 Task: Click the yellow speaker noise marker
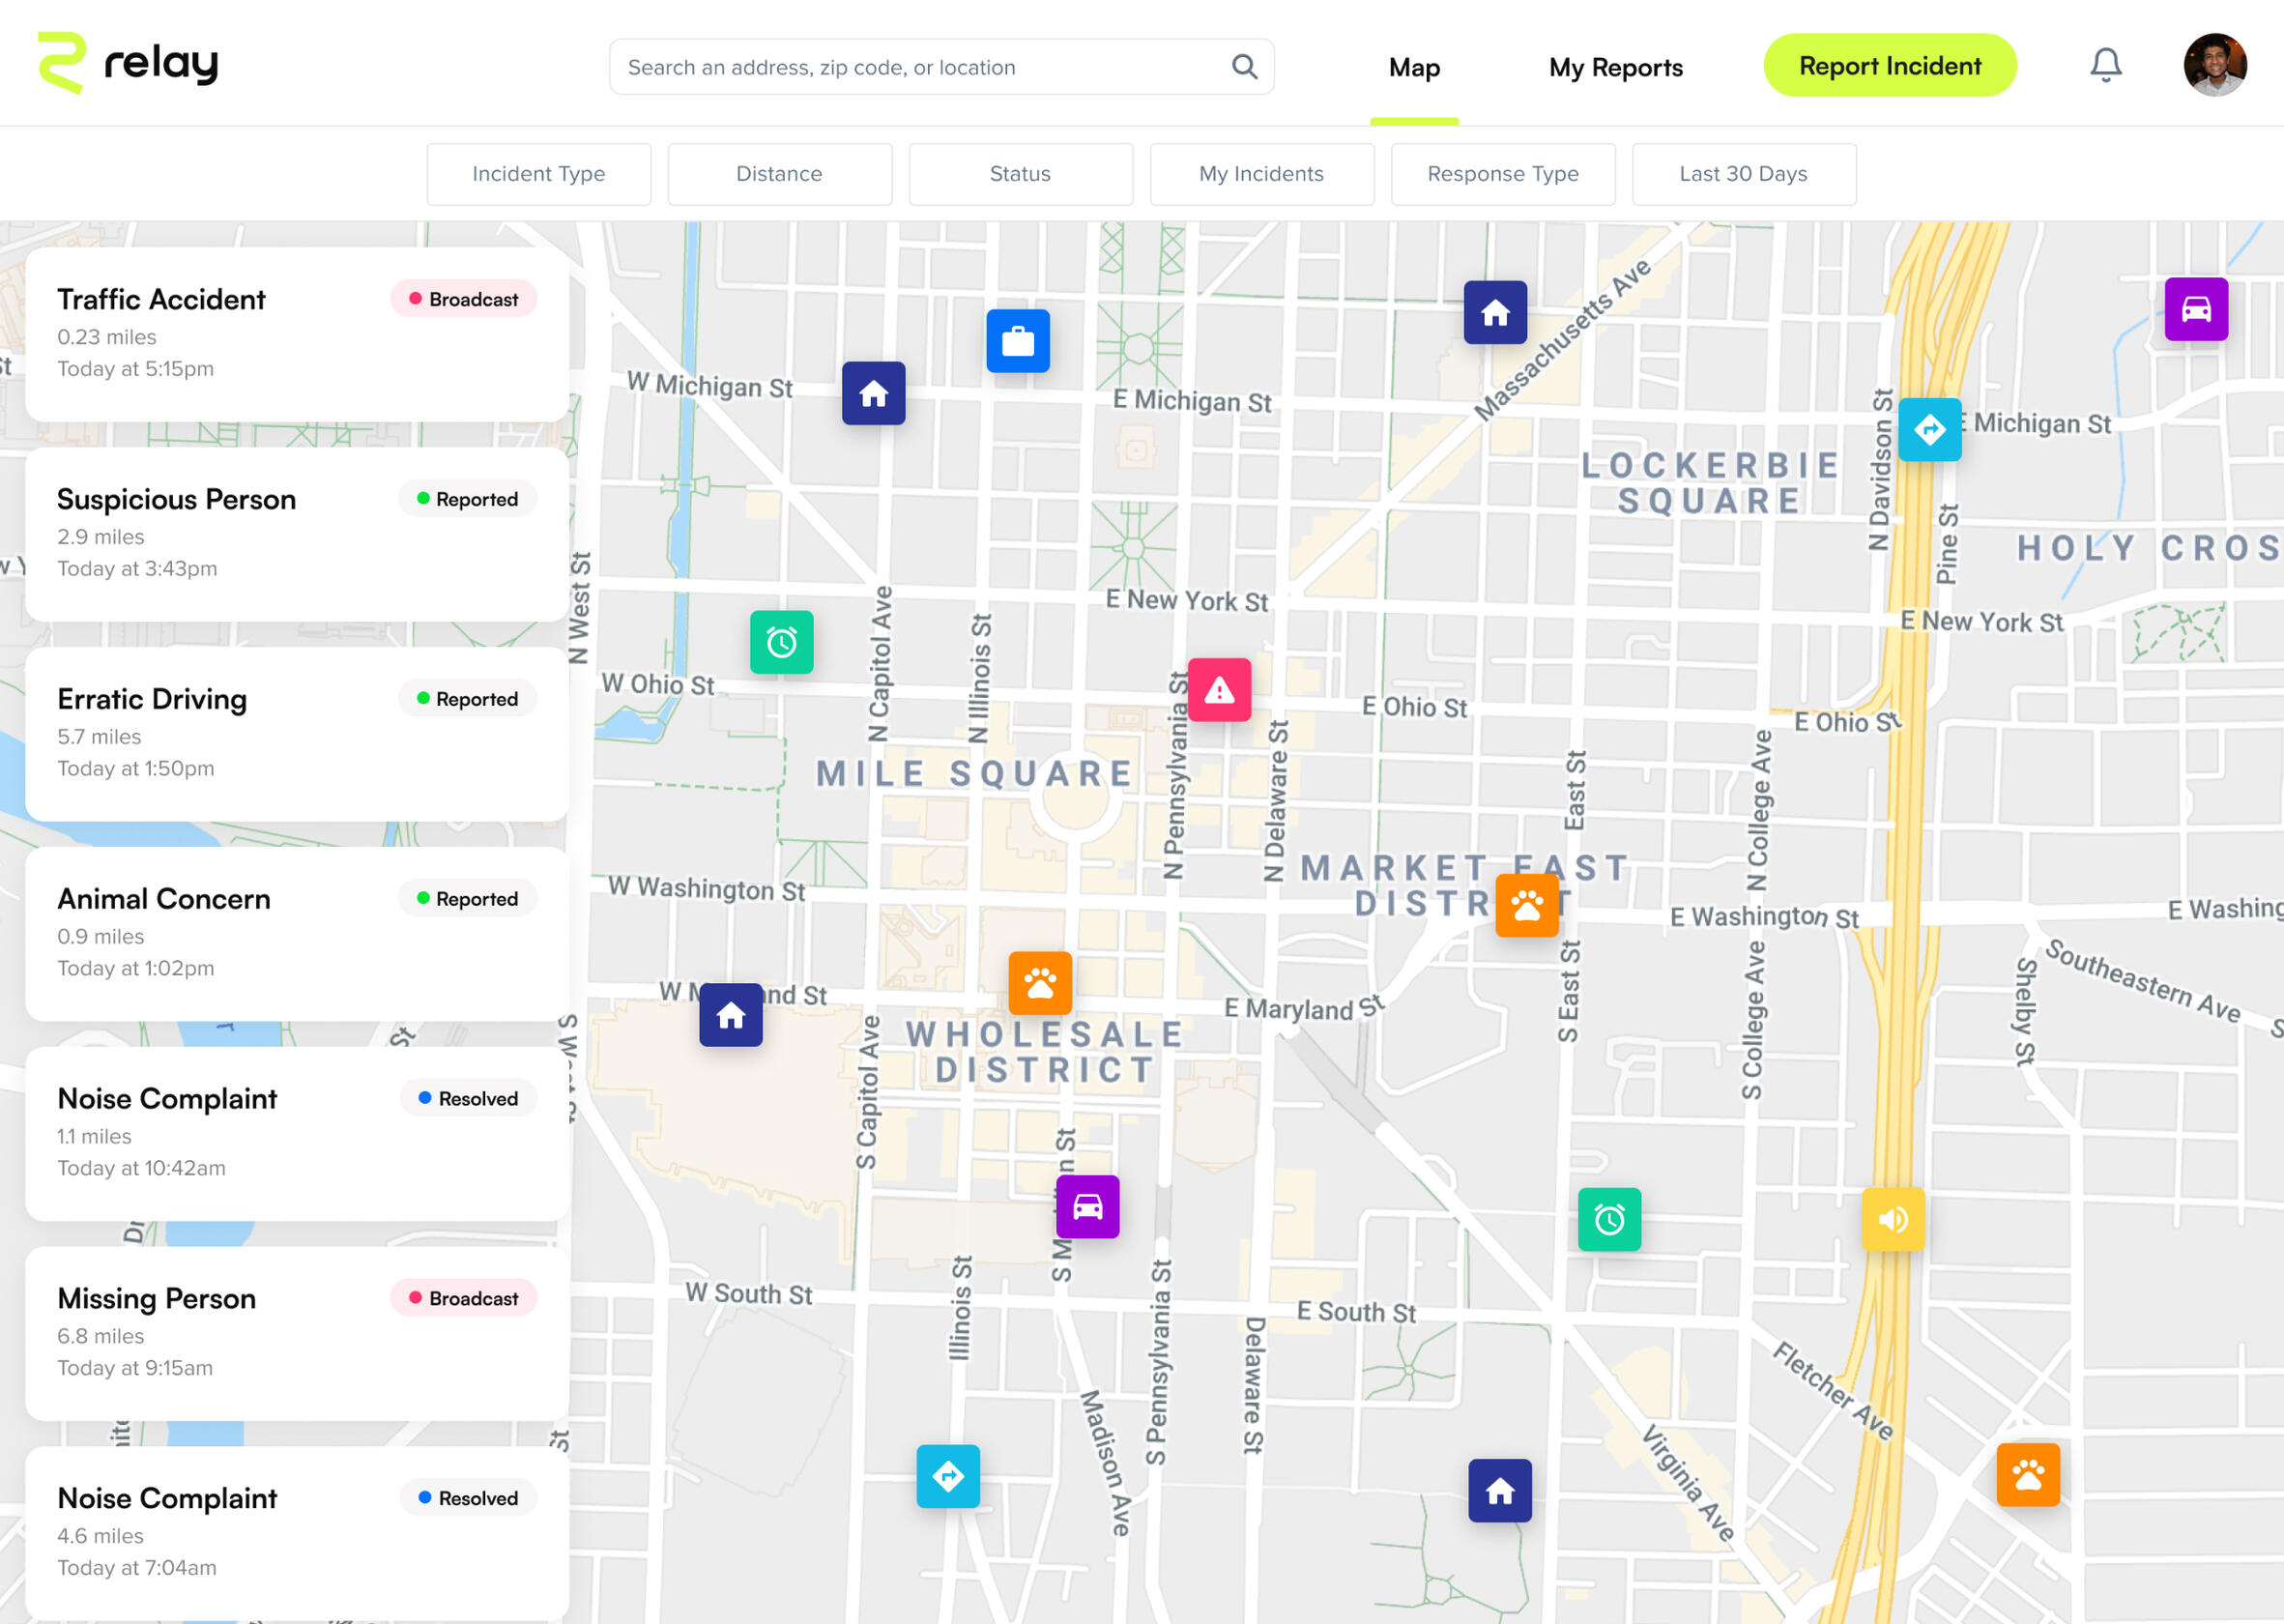coord(1892,1219)
